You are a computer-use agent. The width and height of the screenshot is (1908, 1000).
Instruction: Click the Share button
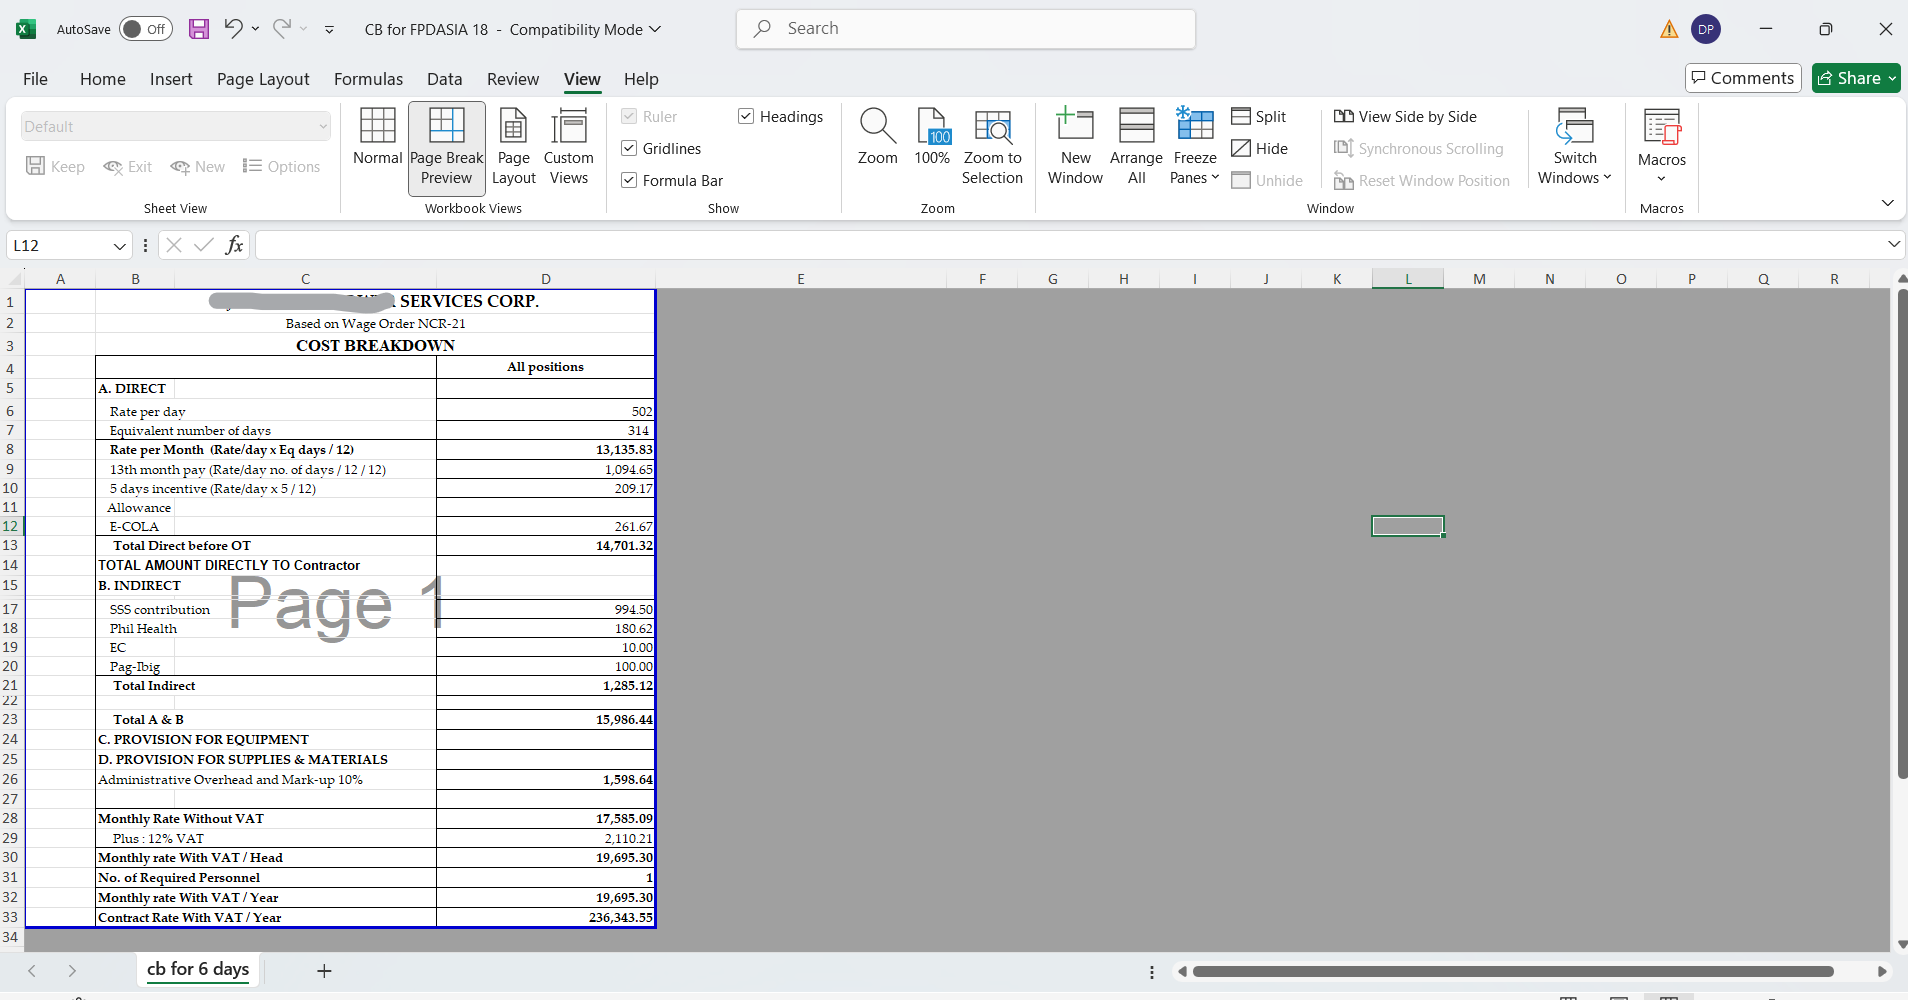(1856, 78)
